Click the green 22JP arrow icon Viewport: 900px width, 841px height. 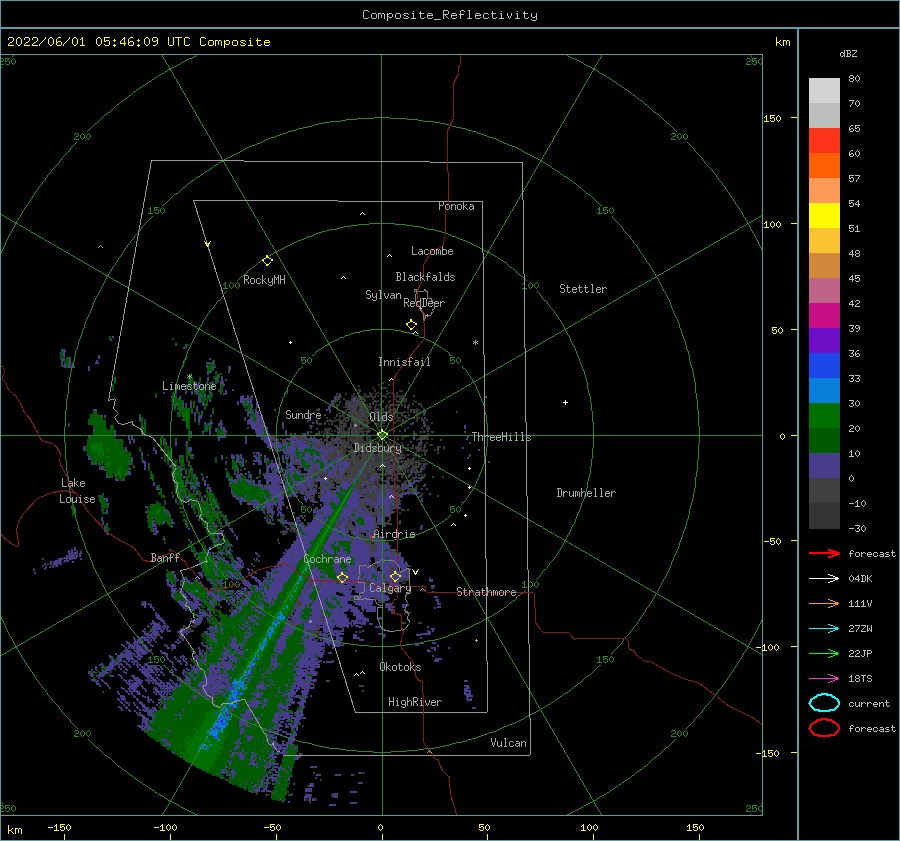[824, 653]
